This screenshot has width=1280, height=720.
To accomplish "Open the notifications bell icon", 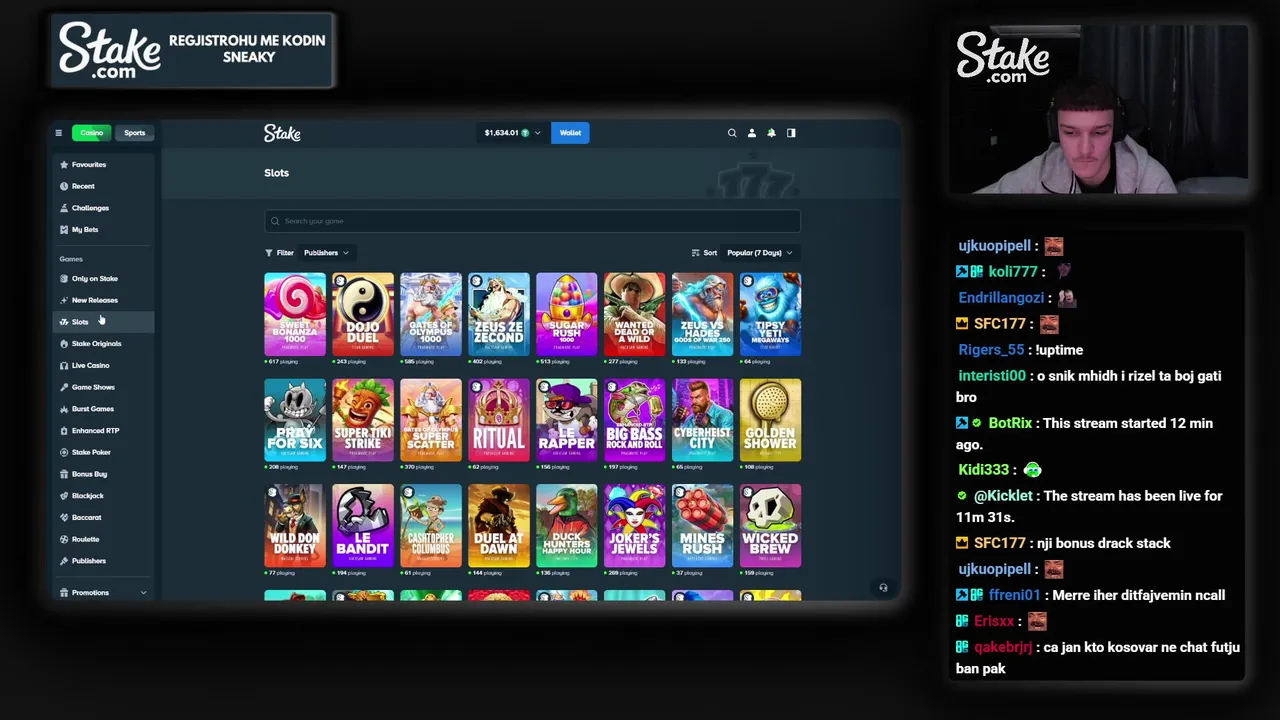I will pos(771,133).
